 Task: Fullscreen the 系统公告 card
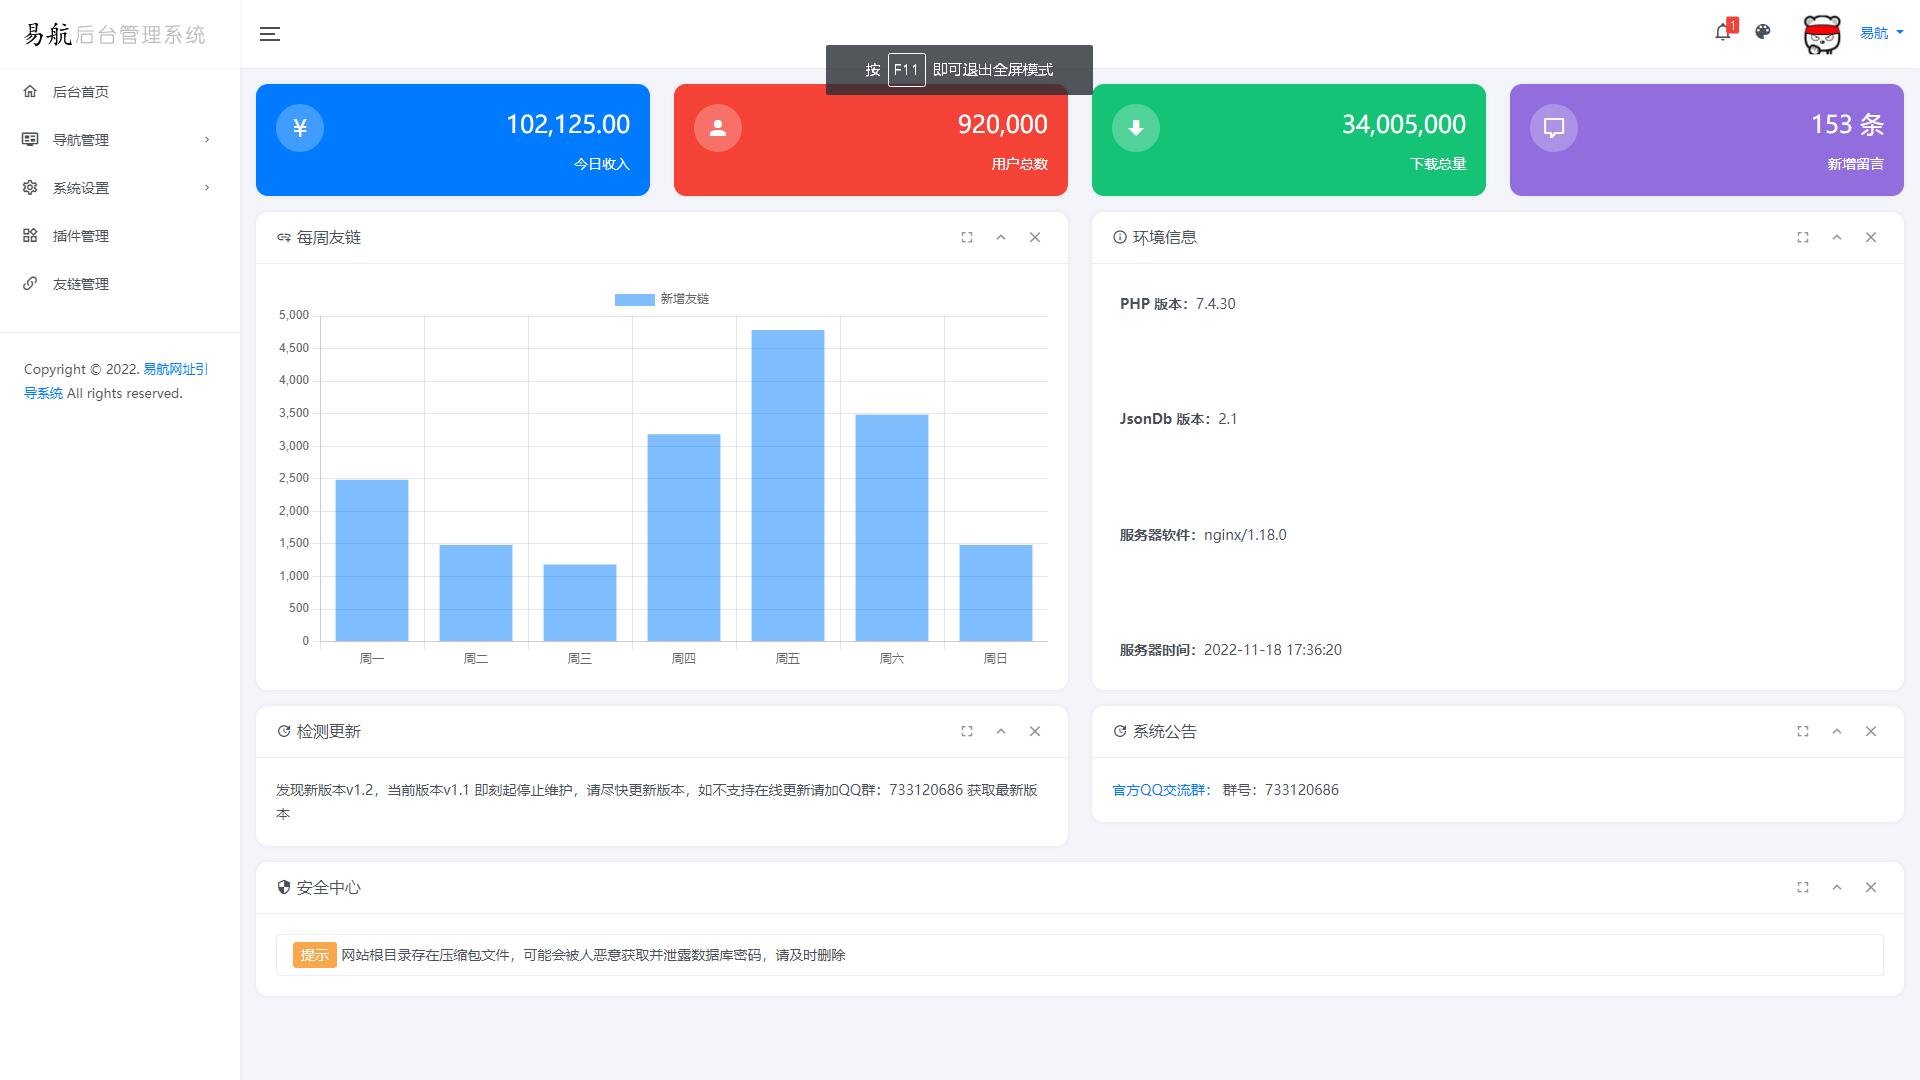click(x=1803, y=732)
